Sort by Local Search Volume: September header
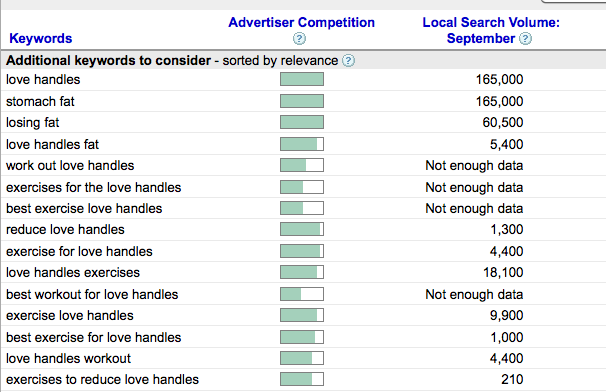The image size is (606, 392). [x=491, y=30]
